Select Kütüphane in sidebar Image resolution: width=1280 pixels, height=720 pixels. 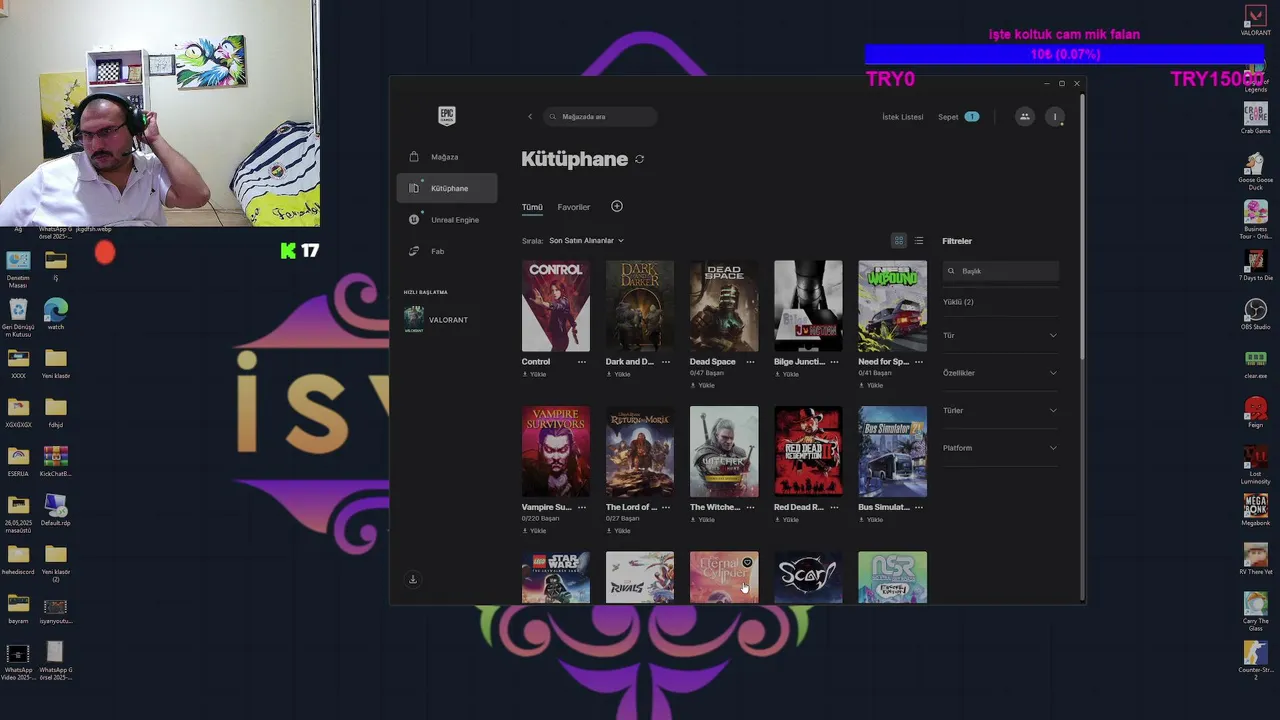pyautogui.click(x=447, y=188)
